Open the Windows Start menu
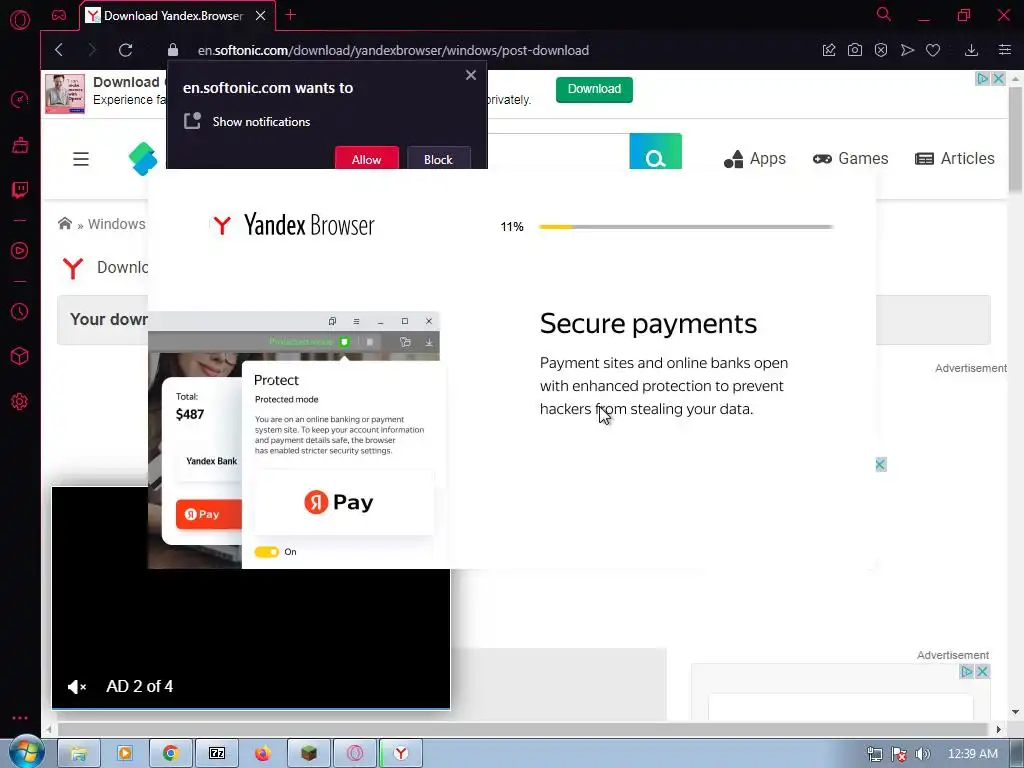 pyautogui.click(x=25, y=753)
